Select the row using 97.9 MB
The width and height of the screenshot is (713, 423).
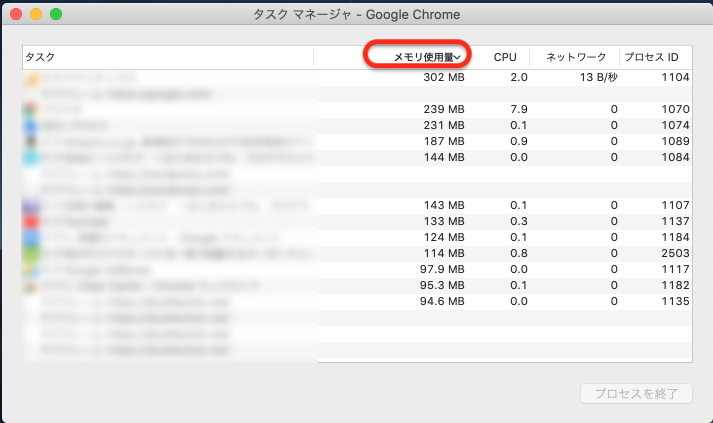click(357, 269)
